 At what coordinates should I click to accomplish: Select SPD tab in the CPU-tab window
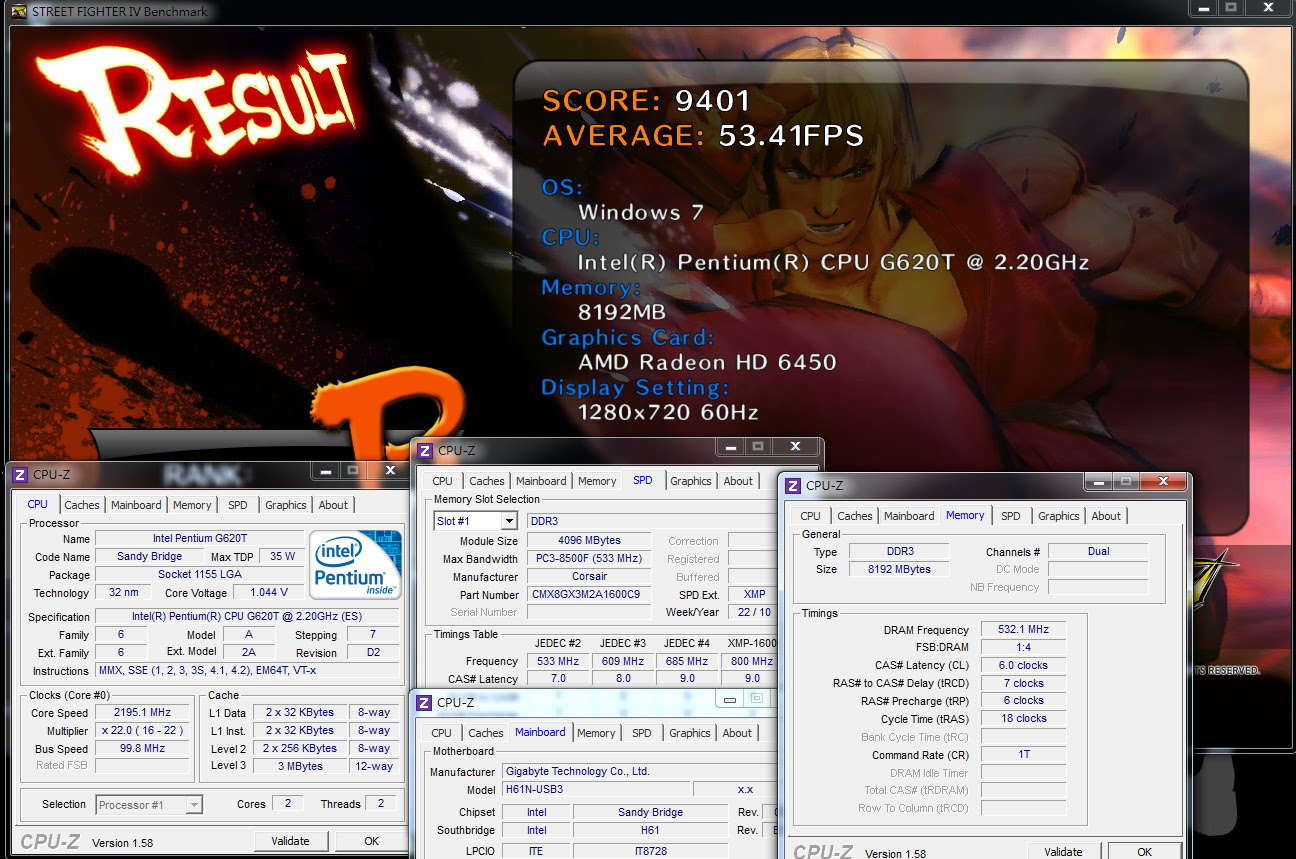click(x=238, y=505)
